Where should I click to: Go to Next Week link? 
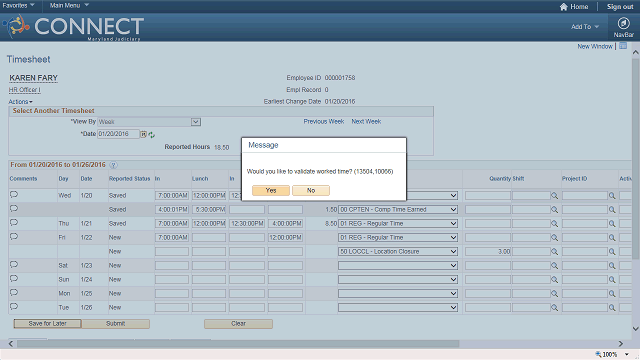point(366,122)
